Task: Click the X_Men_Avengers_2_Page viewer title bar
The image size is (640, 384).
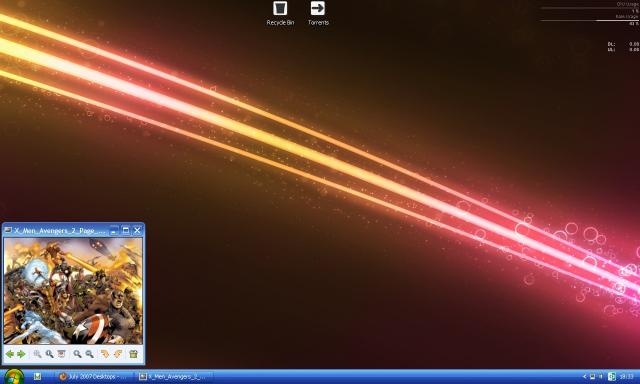Action: (x=73, y=230)
